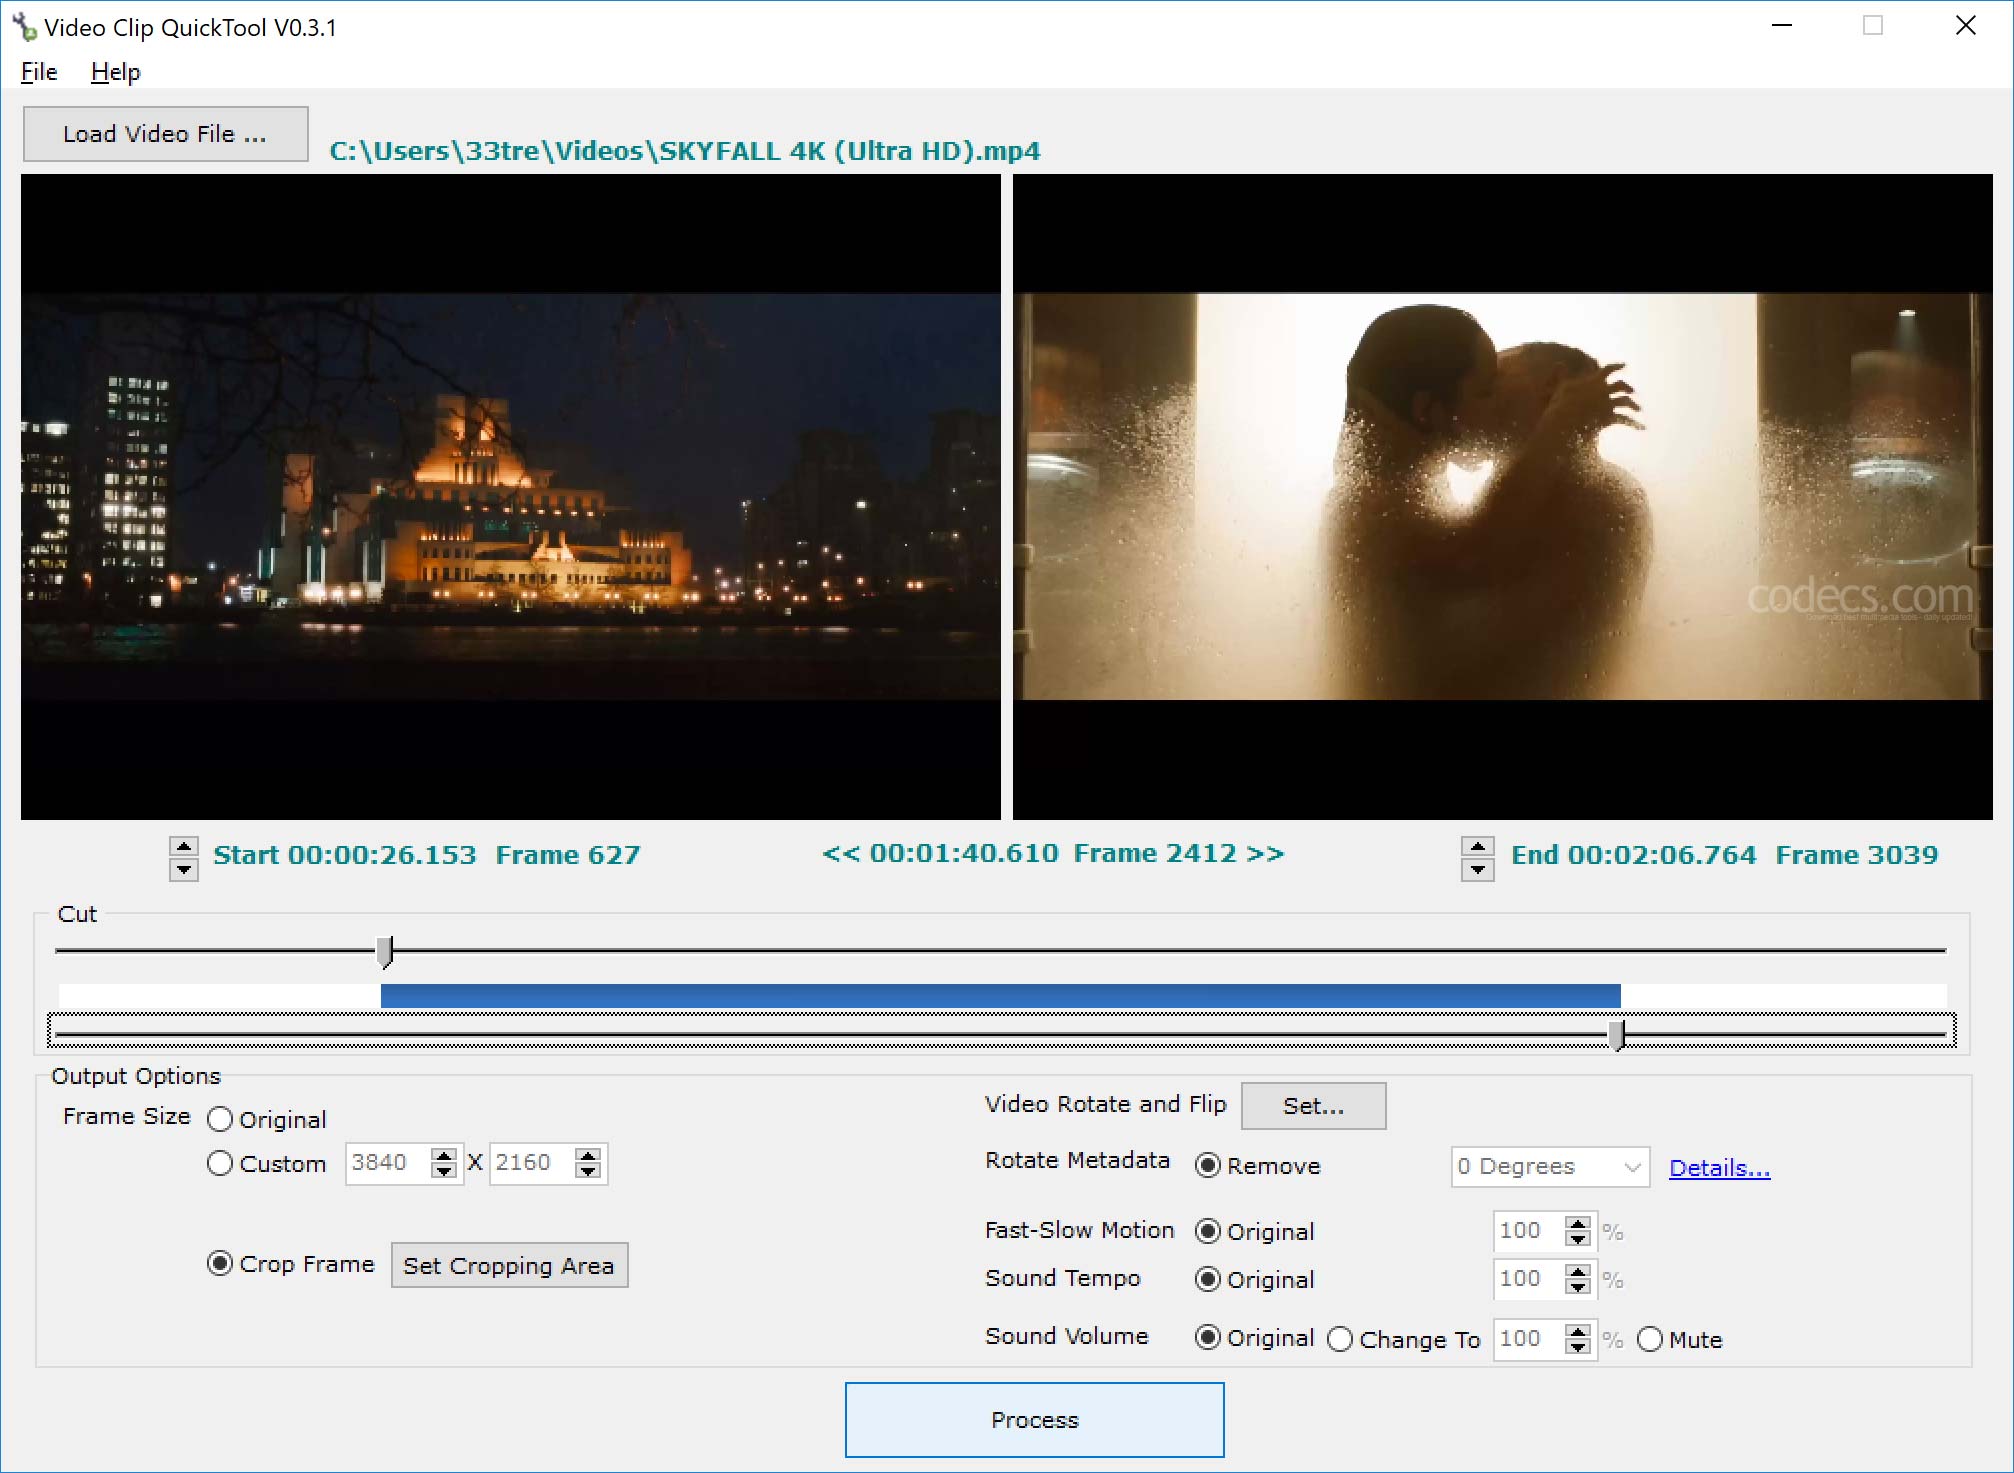Click the Video Clip QuickTool app icon
2014x1473 pixels.
tap(24, 27)
